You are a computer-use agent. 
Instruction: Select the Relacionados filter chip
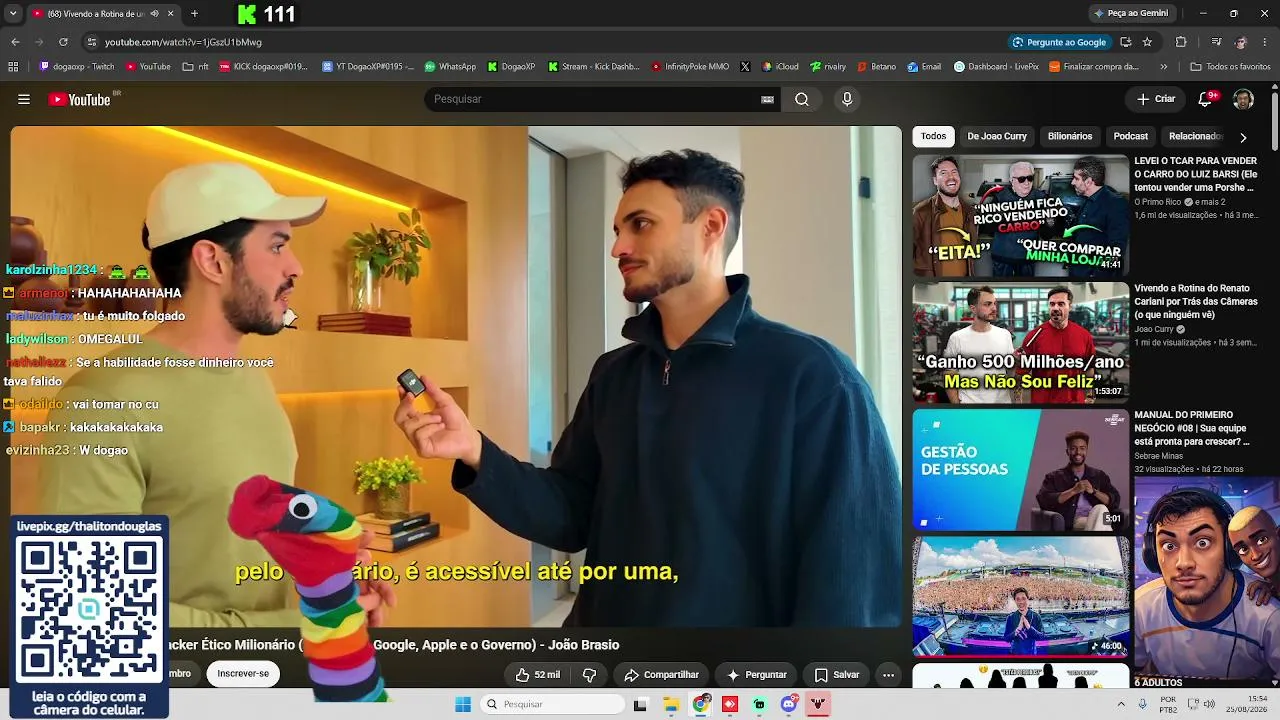point(1195,136)
